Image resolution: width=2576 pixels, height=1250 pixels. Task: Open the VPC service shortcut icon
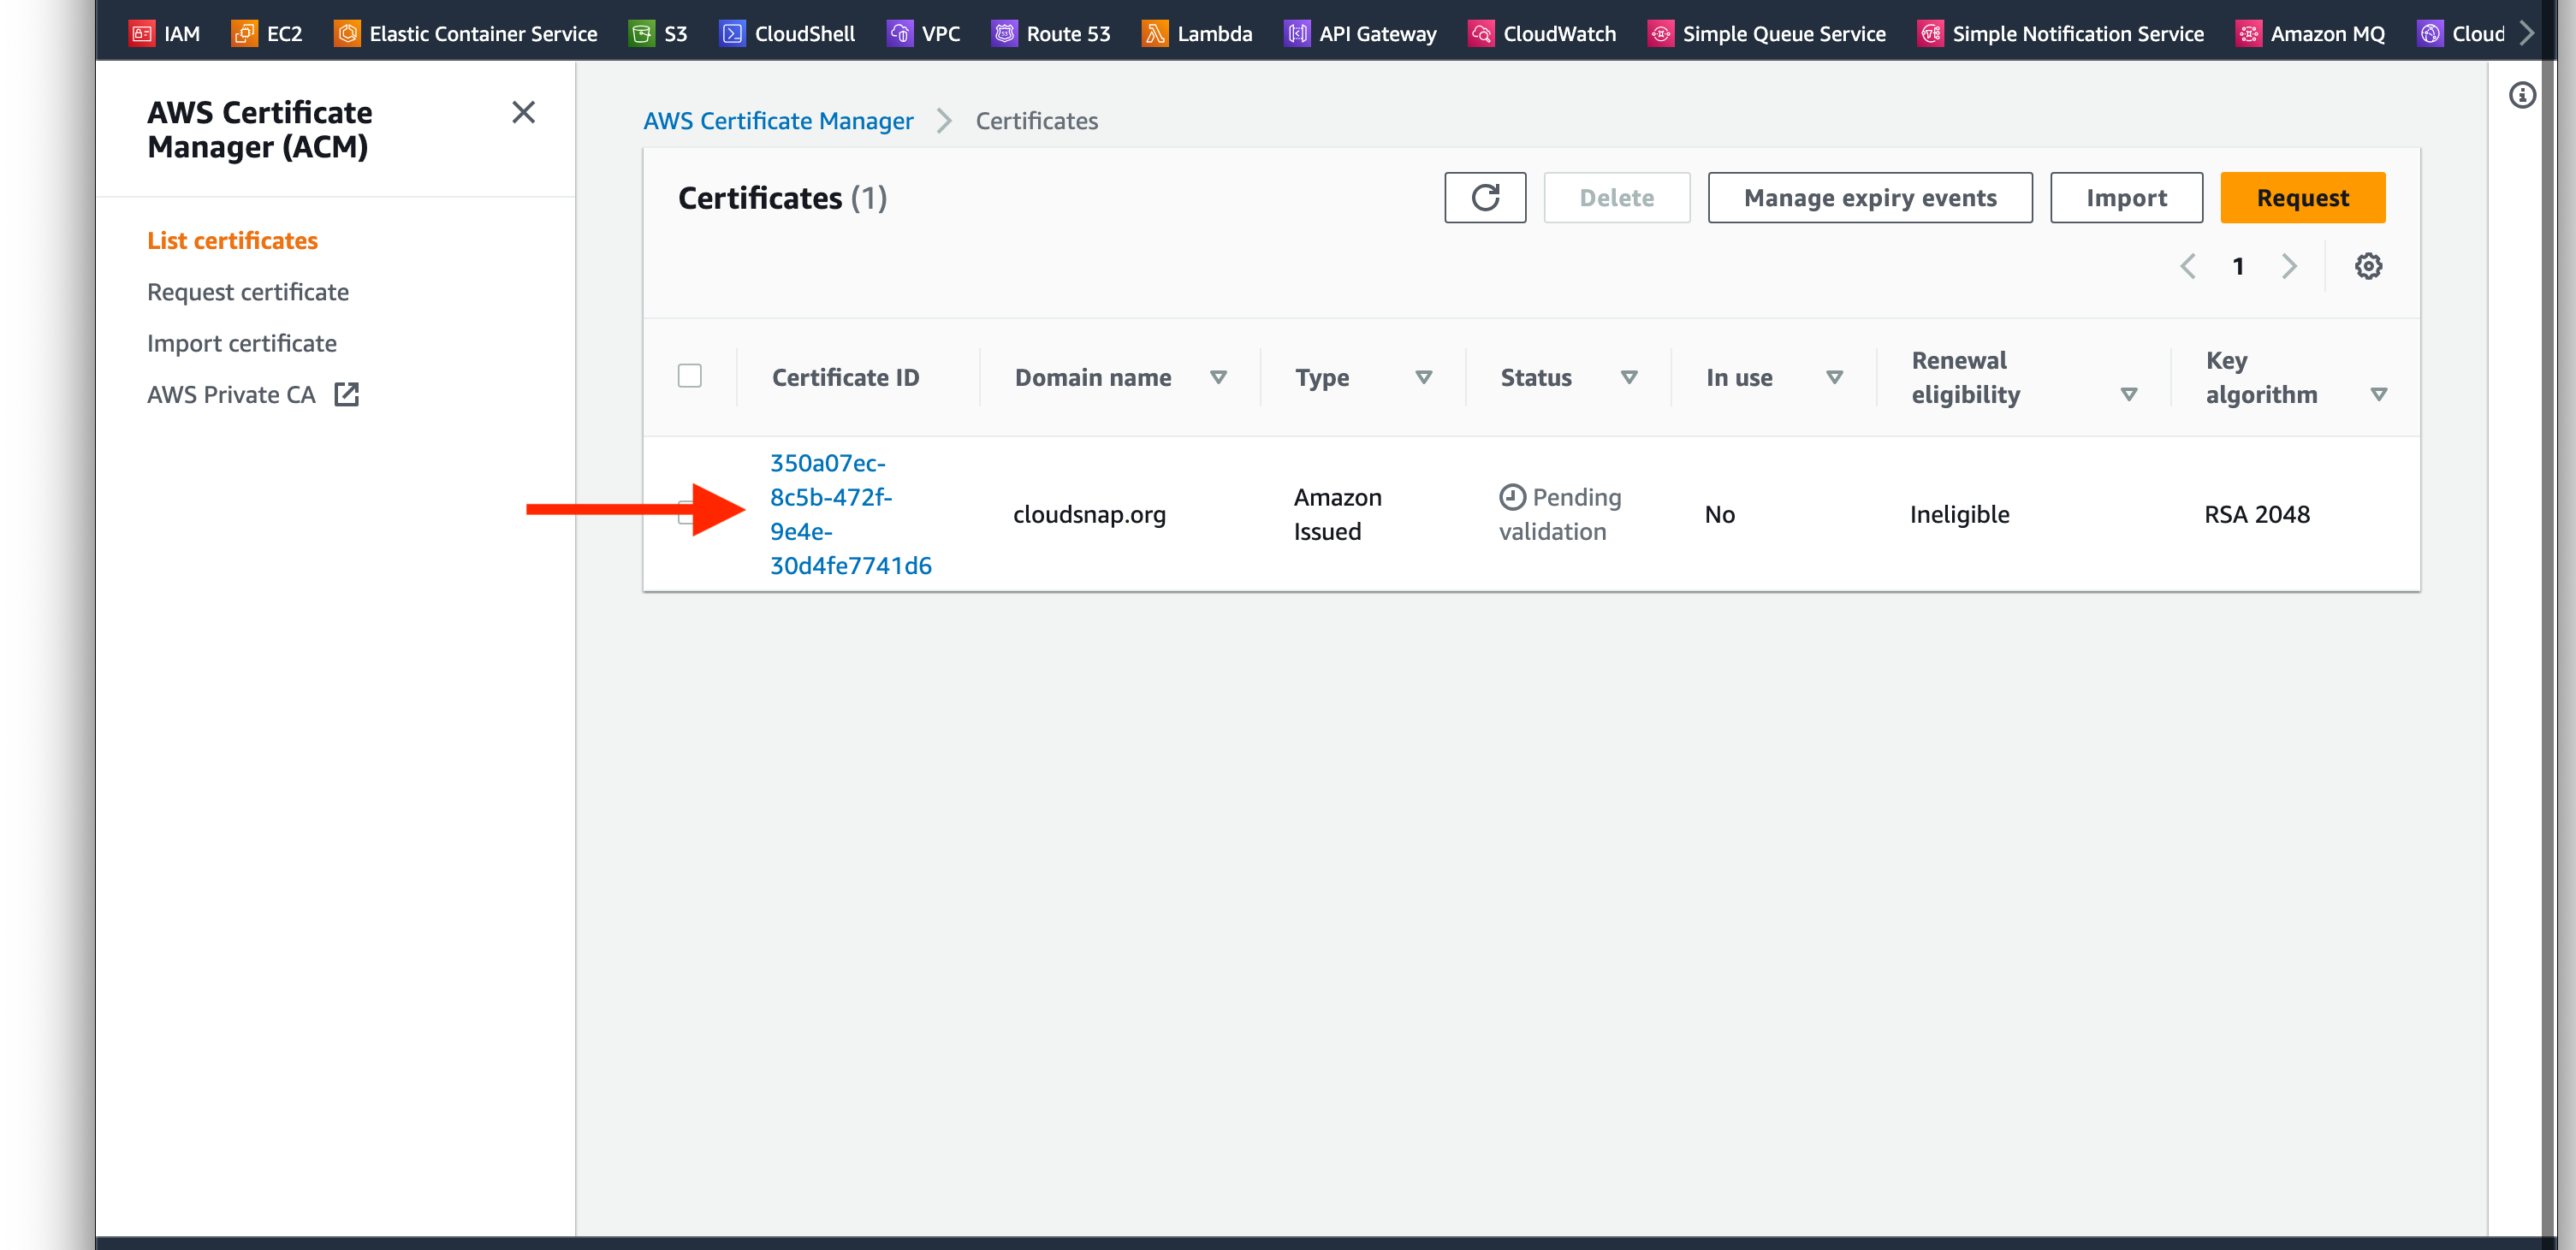pos(899,33)
